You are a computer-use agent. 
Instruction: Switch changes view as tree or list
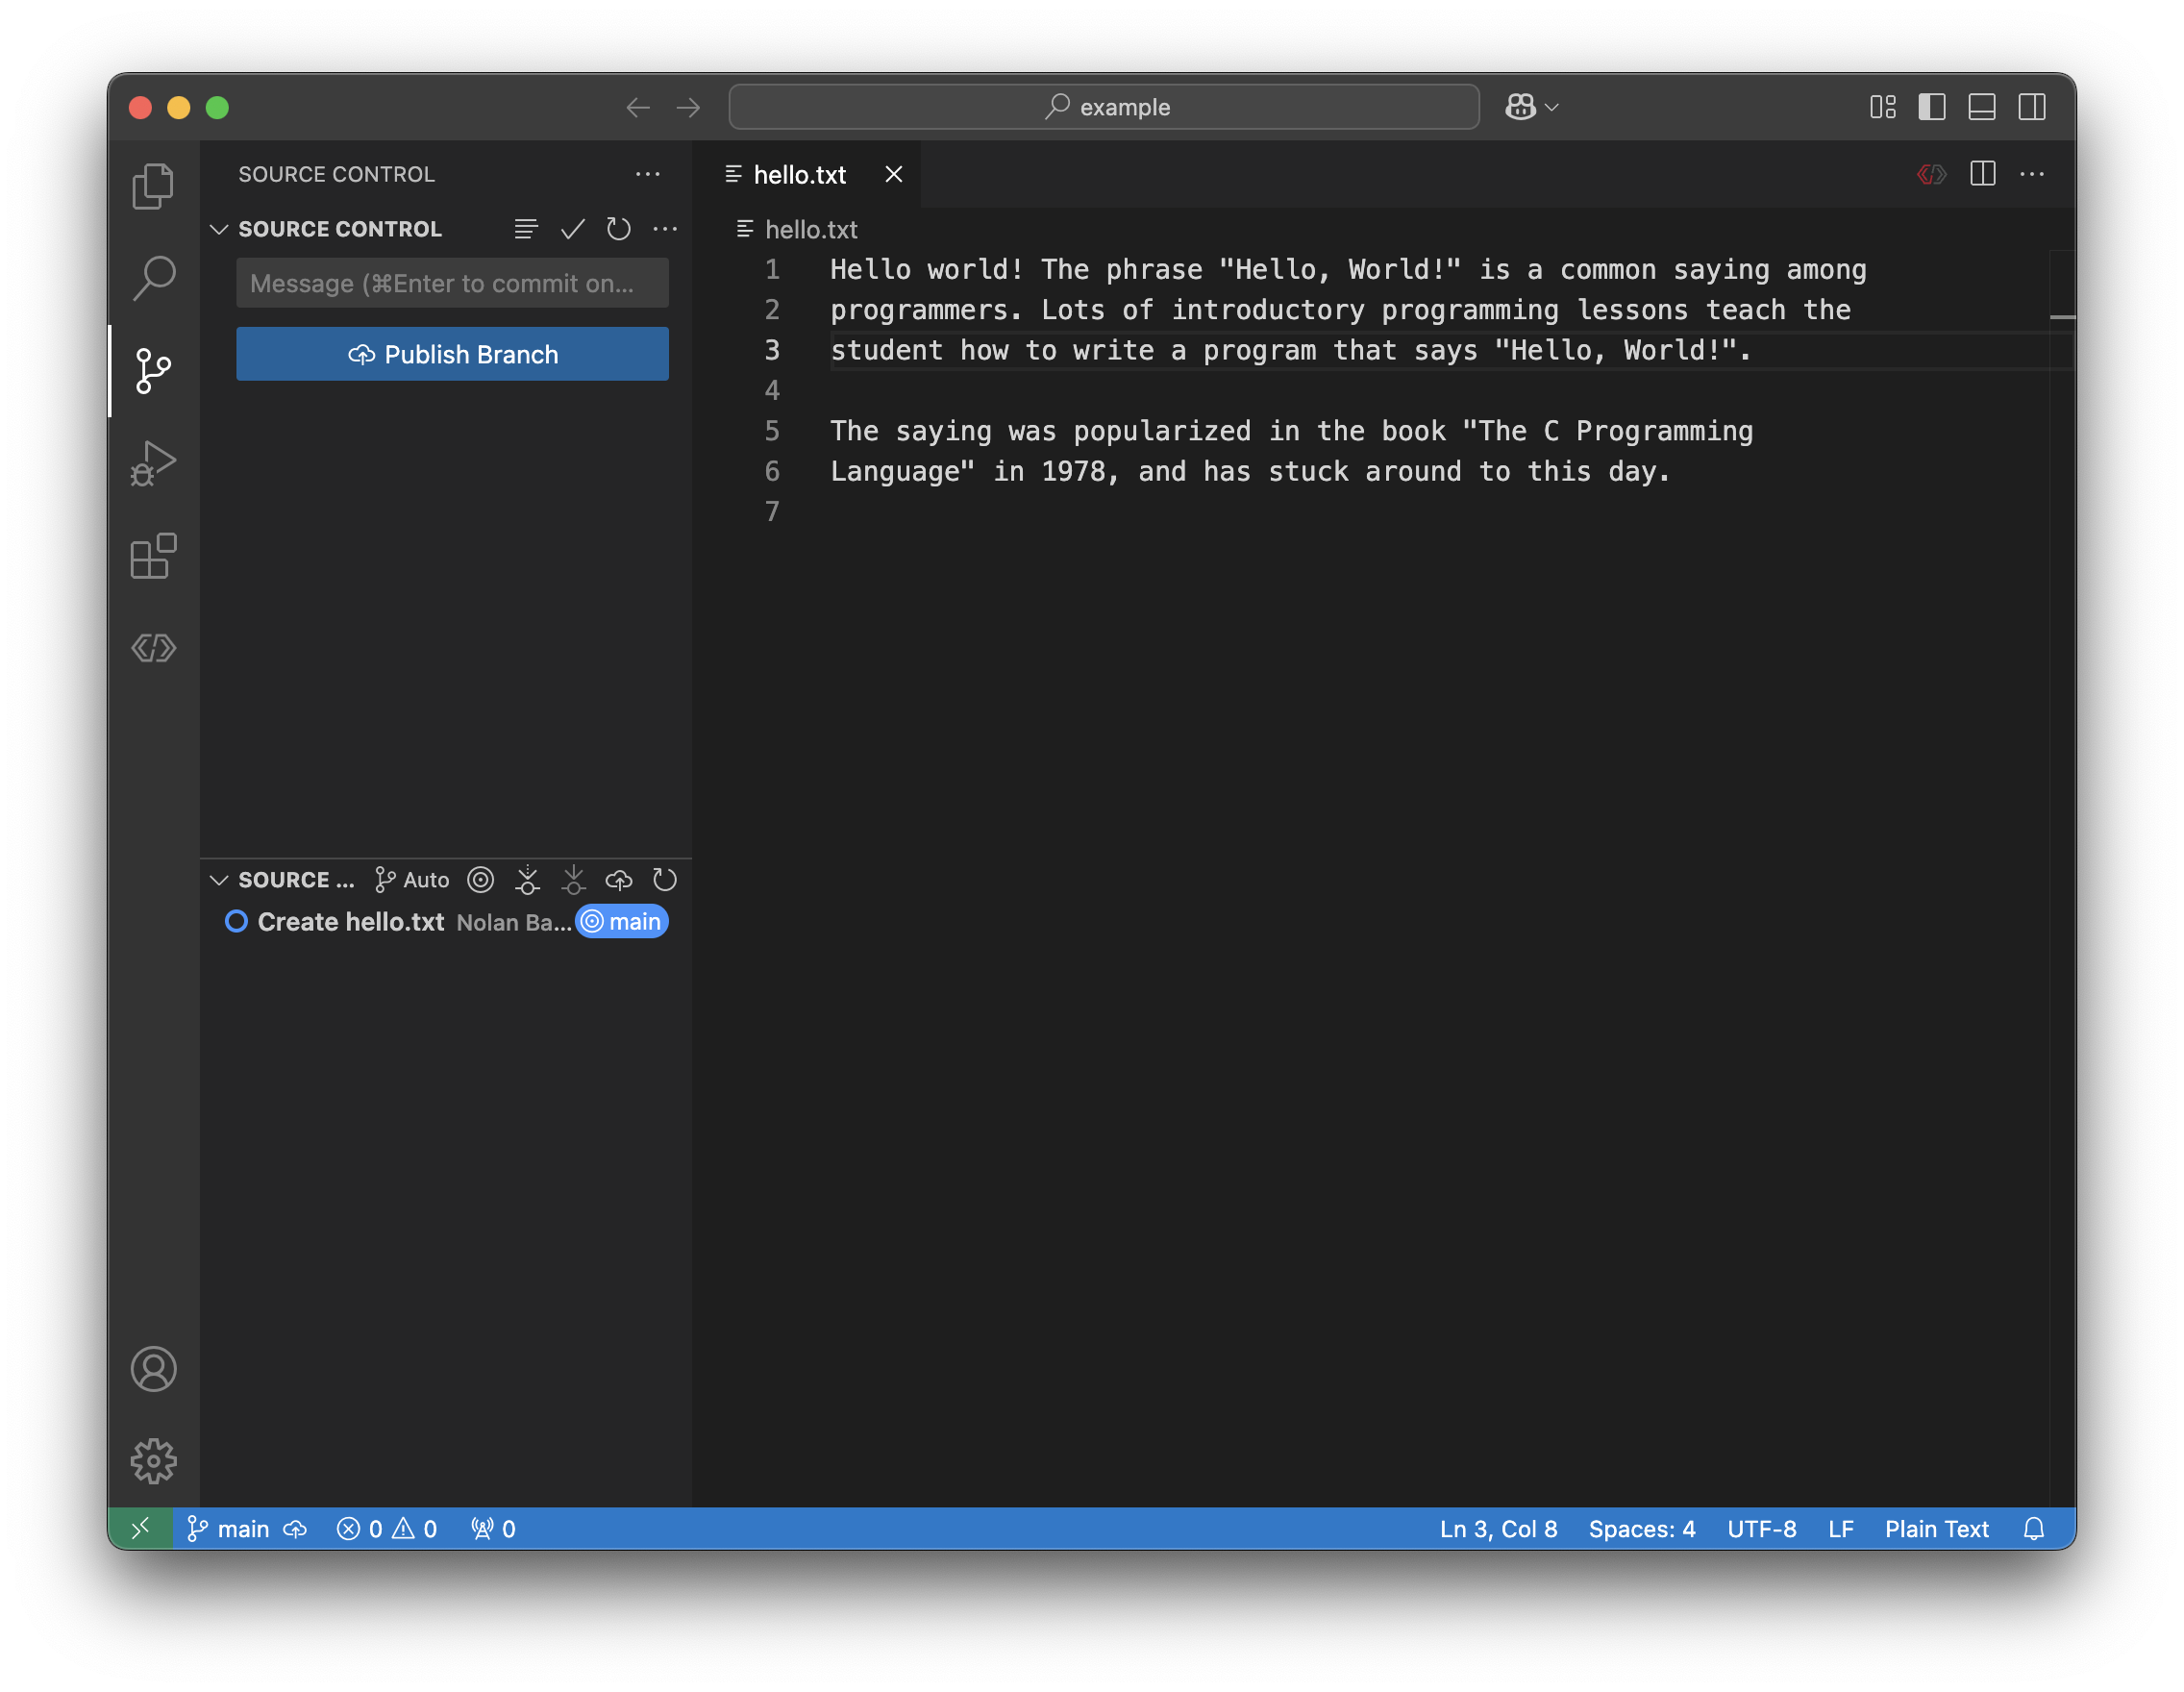tap(526, 229)
